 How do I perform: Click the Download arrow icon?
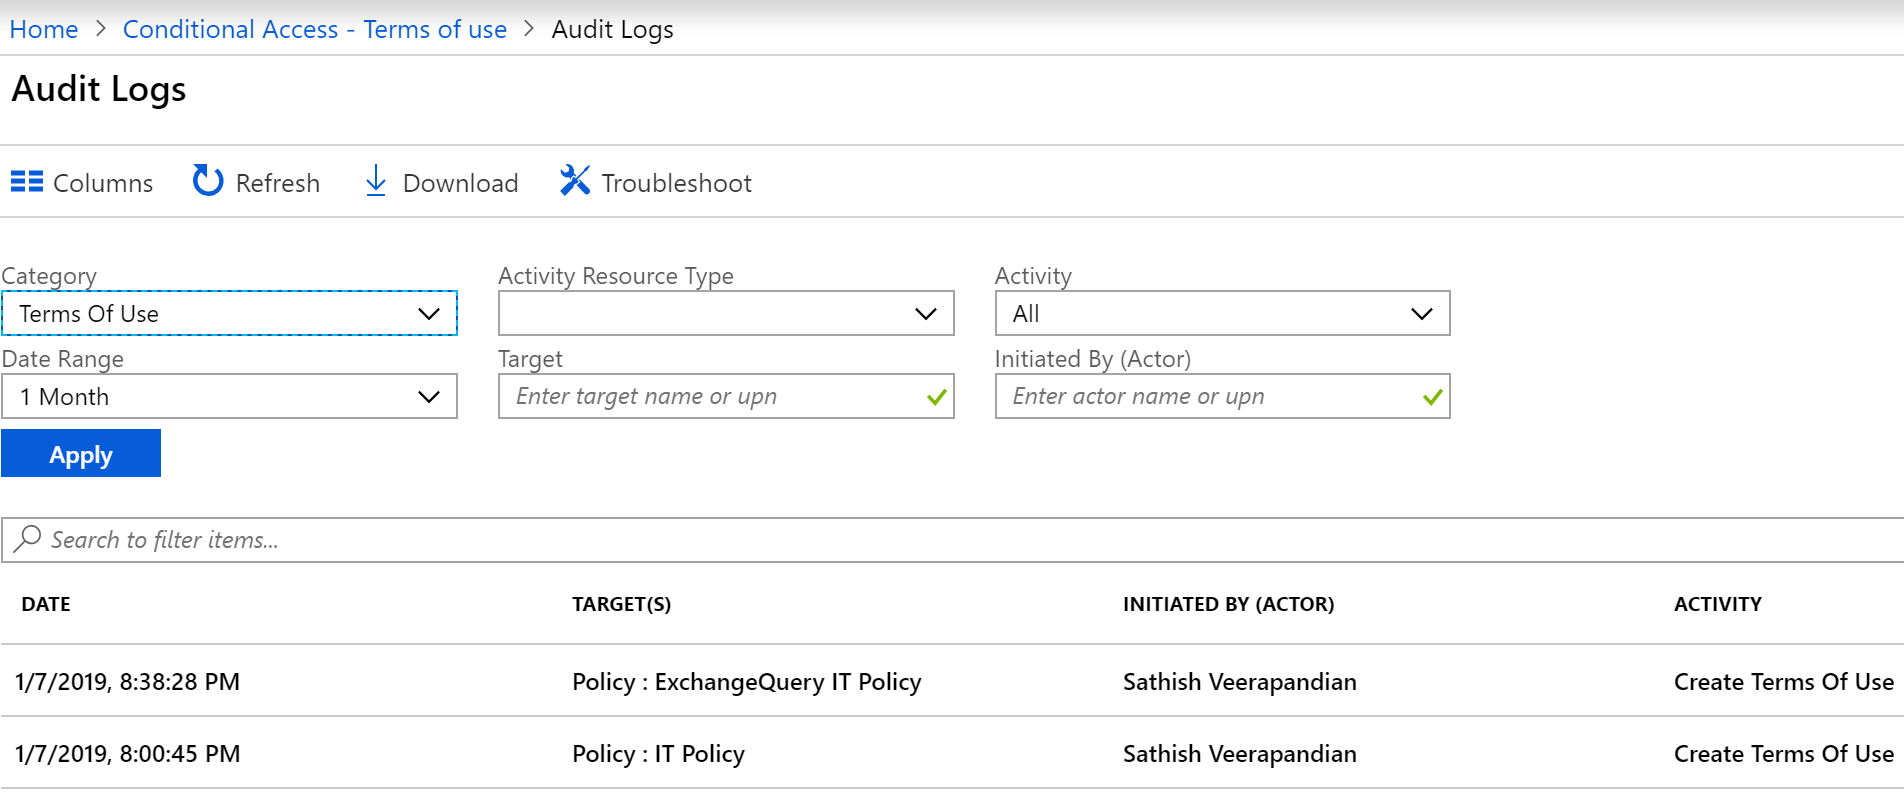tap(376, 181)
